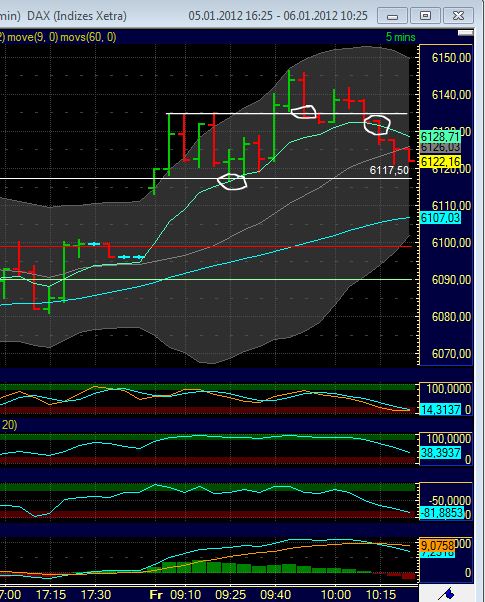Click the green 6128,71 price tag
The width and height of the screenshot is (485, 602).
(x=440, y=137)
